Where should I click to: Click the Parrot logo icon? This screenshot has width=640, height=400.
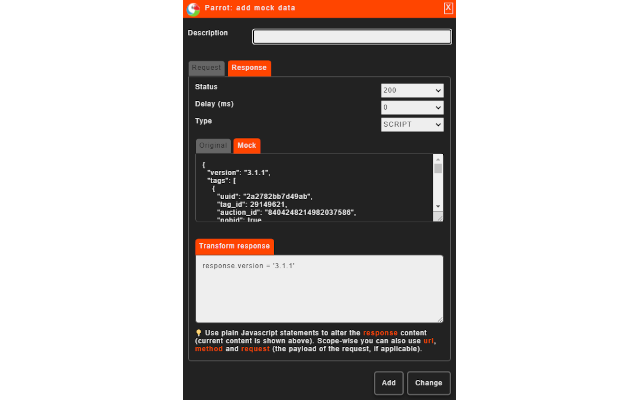pyautogui.click(x=193, y=9)
